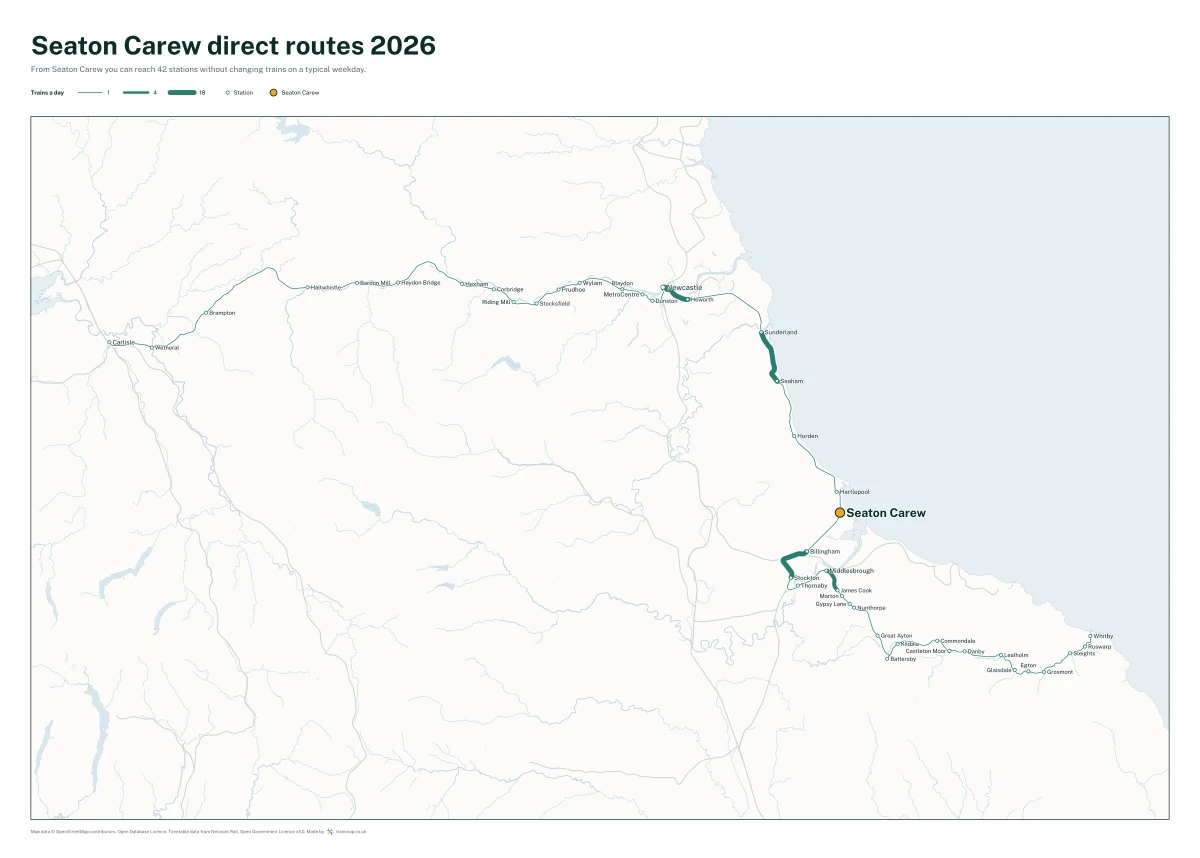Click the Station circle symbol in the legend

[227, 92]
